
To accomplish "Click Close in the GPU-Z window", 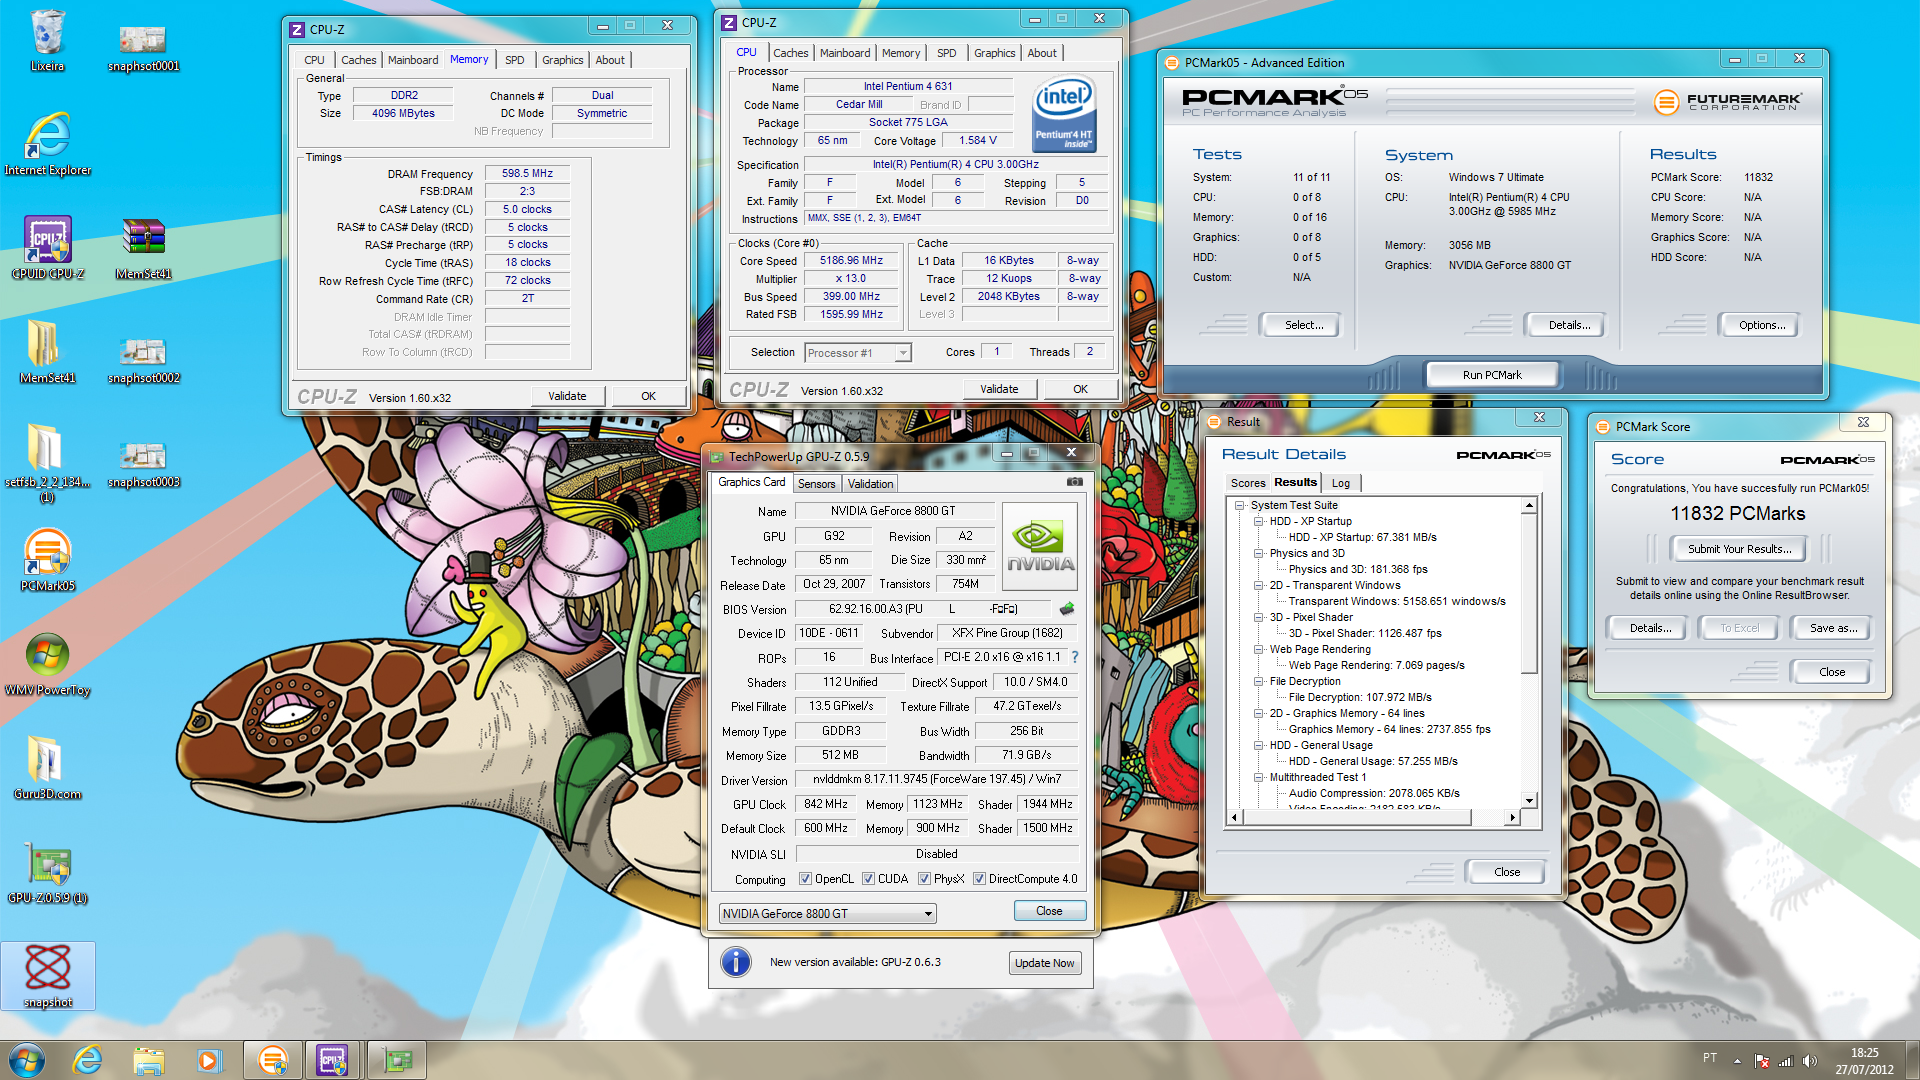I will (x=1049, y=911).
